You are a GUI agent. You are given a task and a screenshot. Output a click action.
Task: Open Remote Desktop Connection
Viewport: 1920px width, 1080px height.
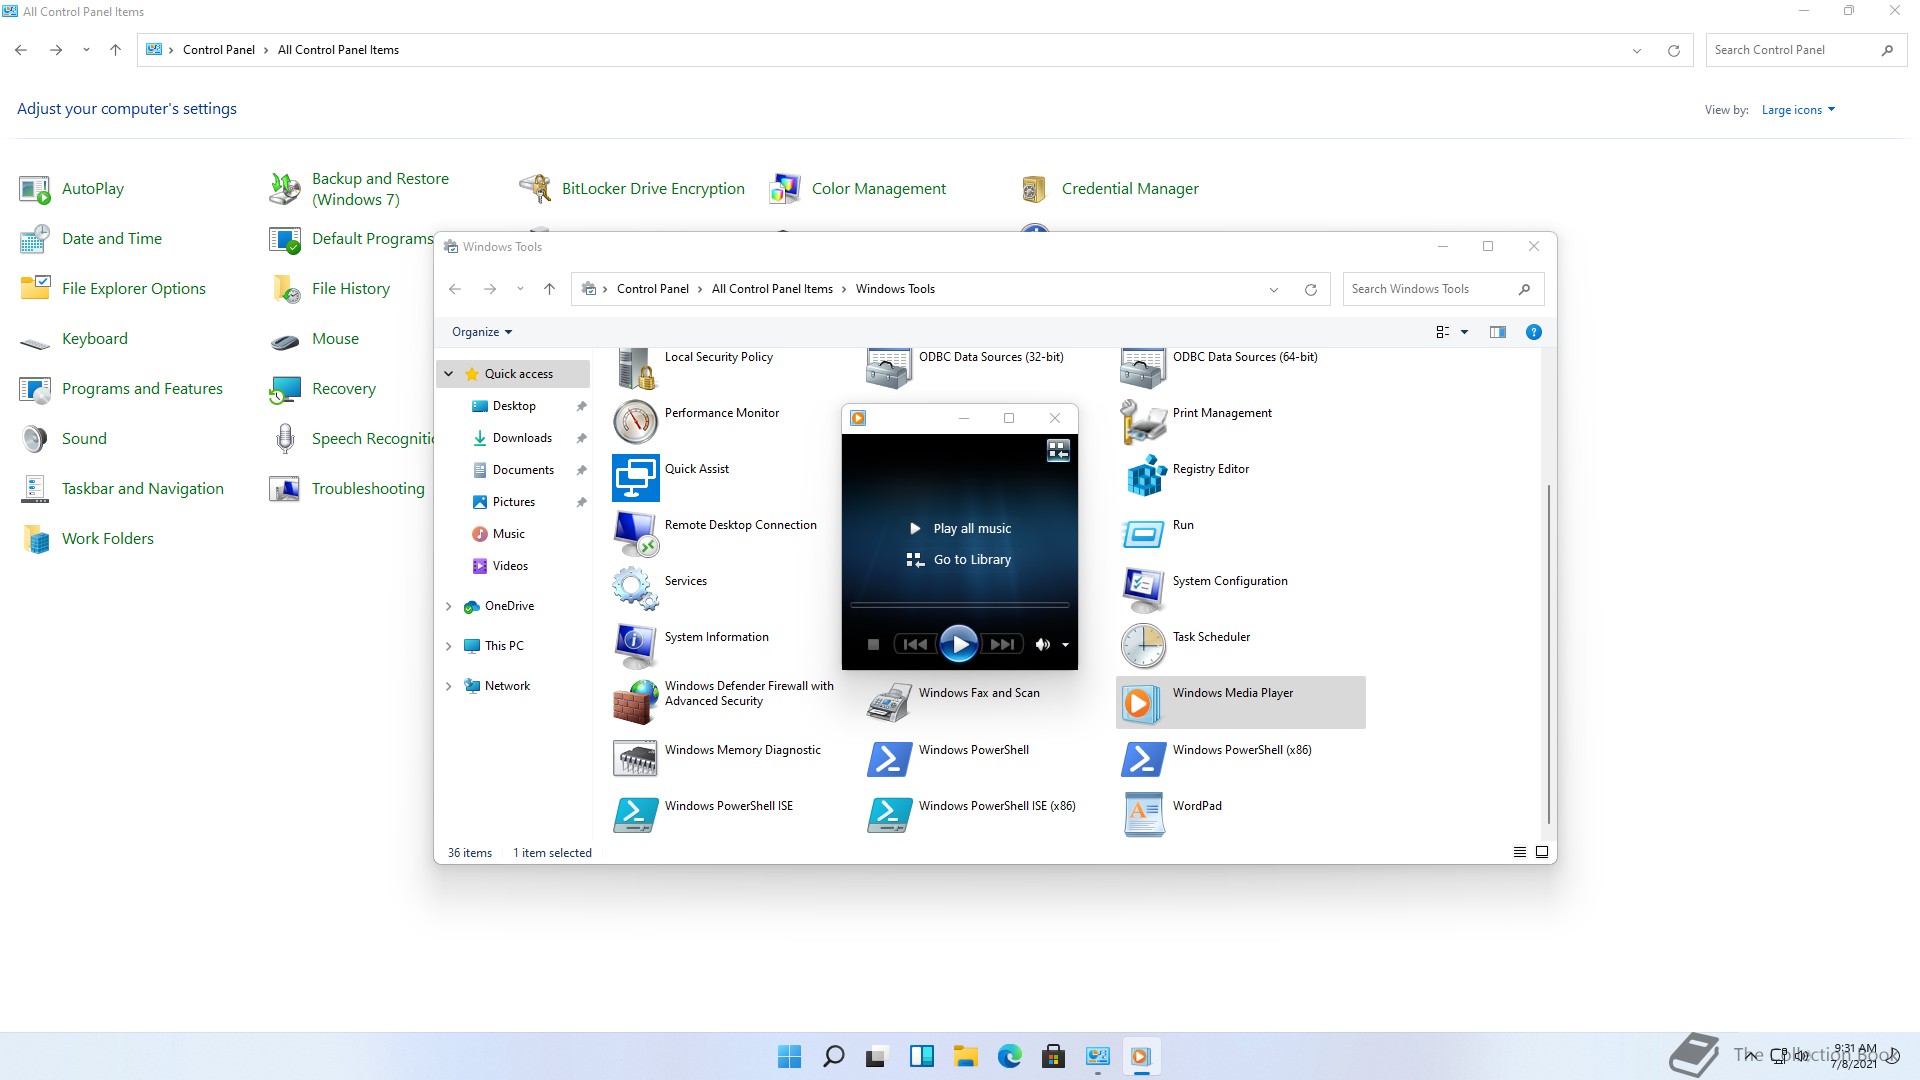click(716, 534)
